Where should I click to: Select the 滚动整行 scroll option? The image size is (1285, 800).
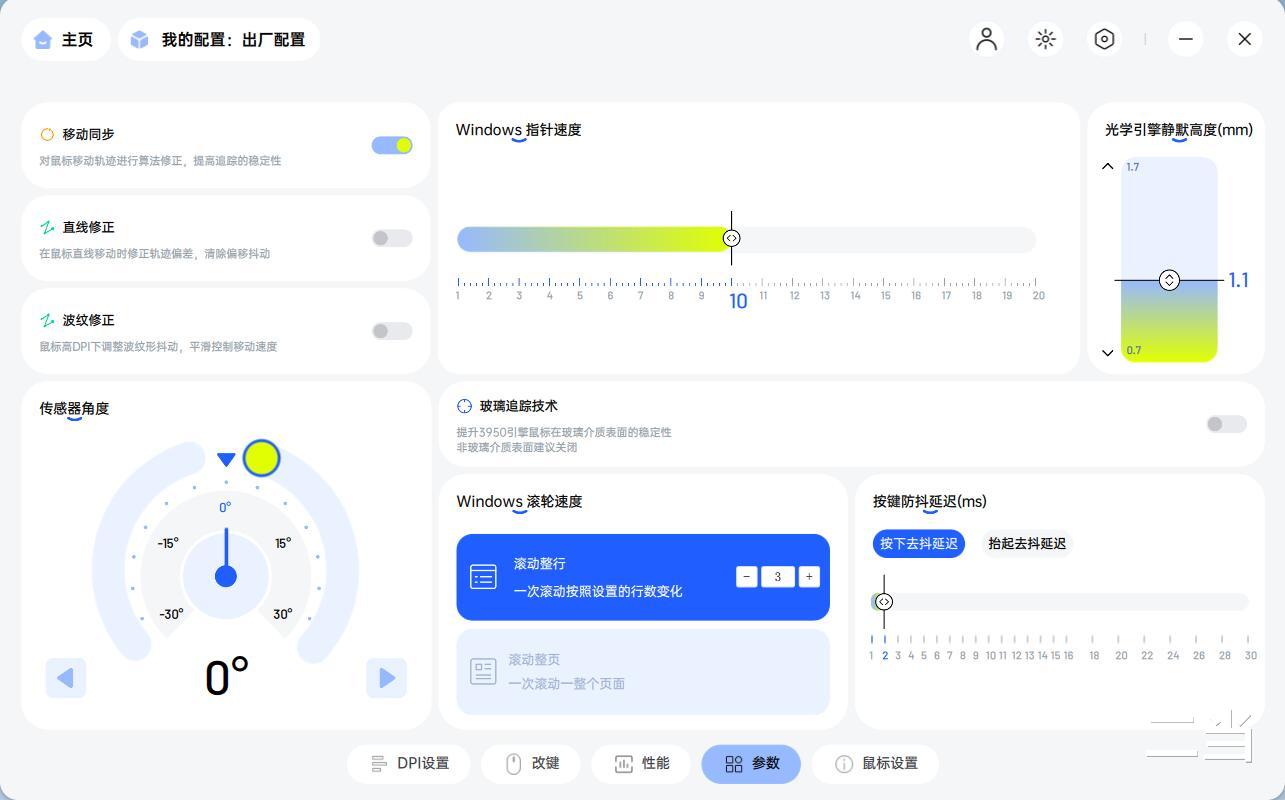pos(643,577)
